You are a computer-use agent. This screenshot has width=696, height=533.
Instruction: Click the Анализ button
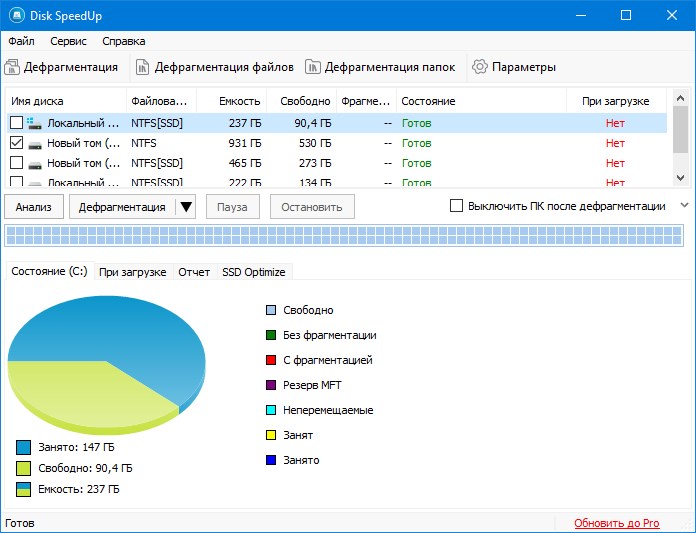tap(34, 207)
